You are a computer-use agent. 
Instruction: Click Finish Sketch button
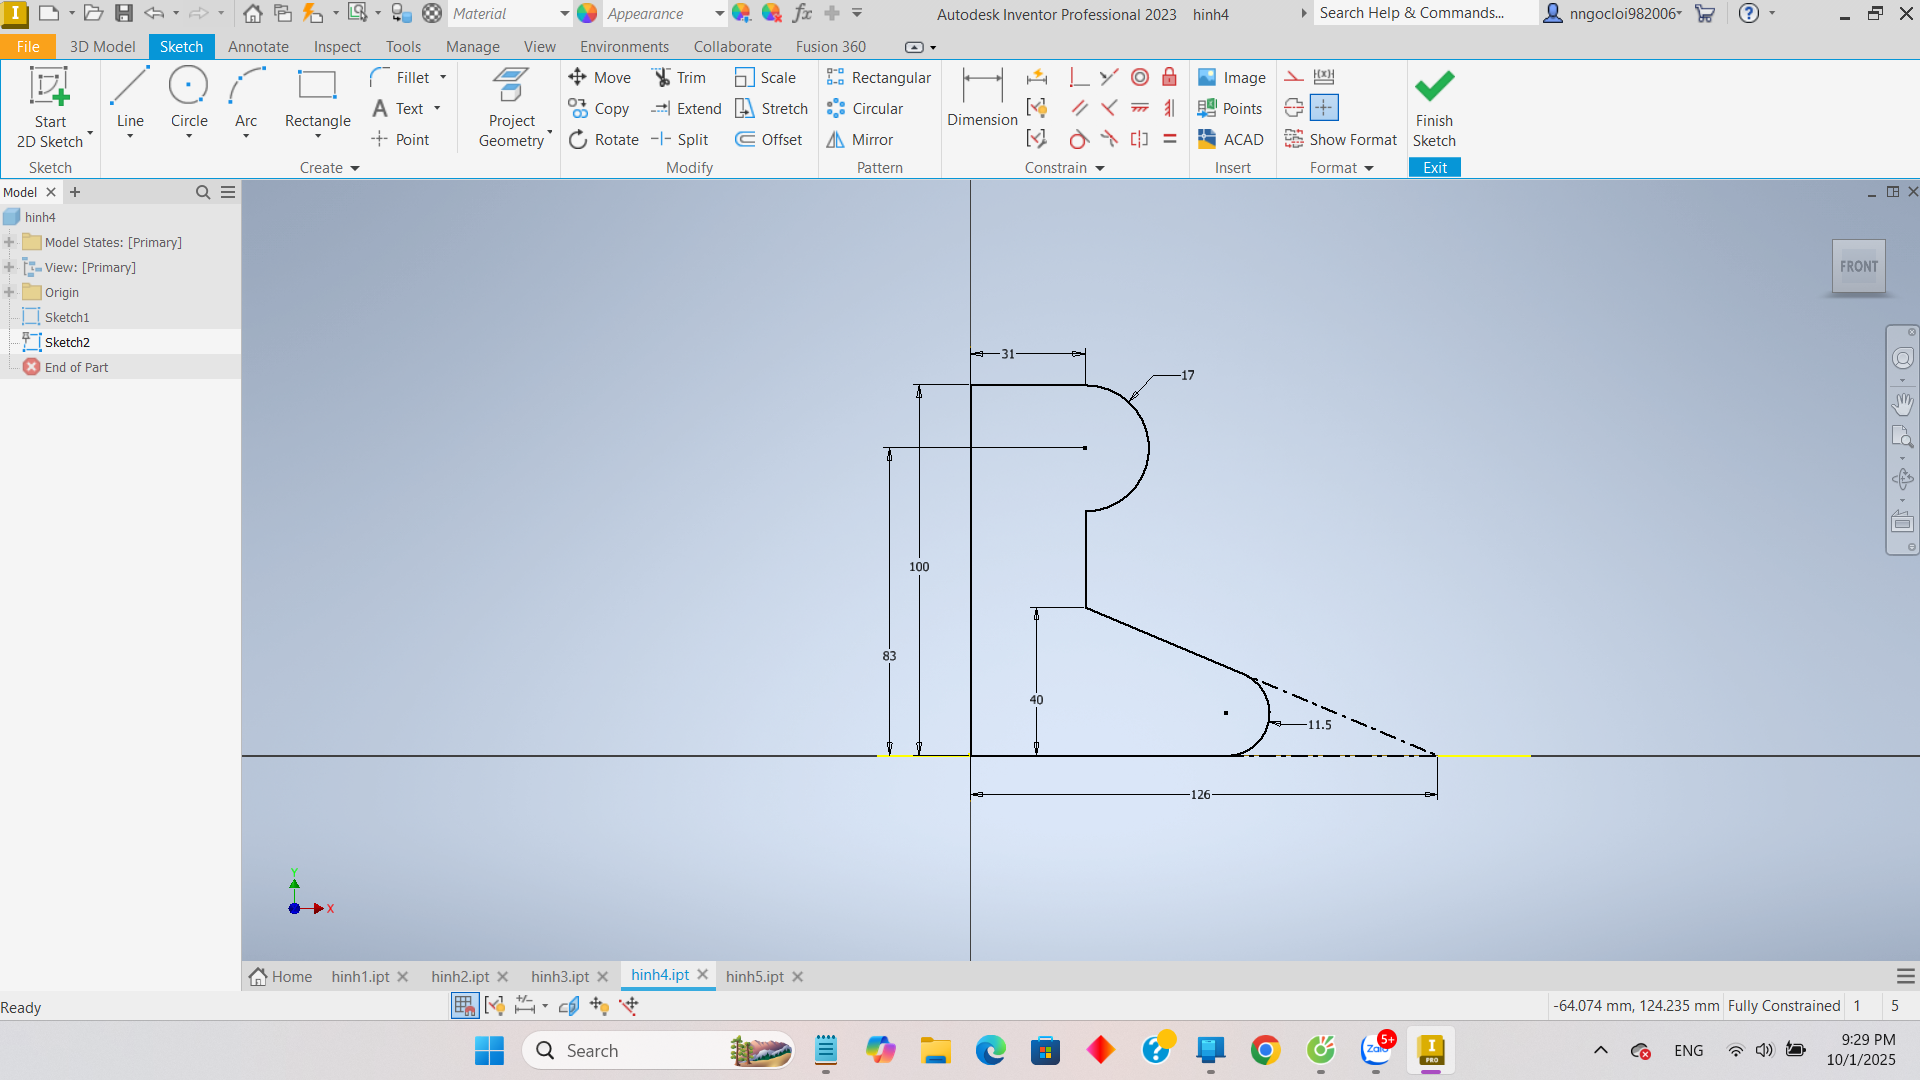coord(1434,108)
